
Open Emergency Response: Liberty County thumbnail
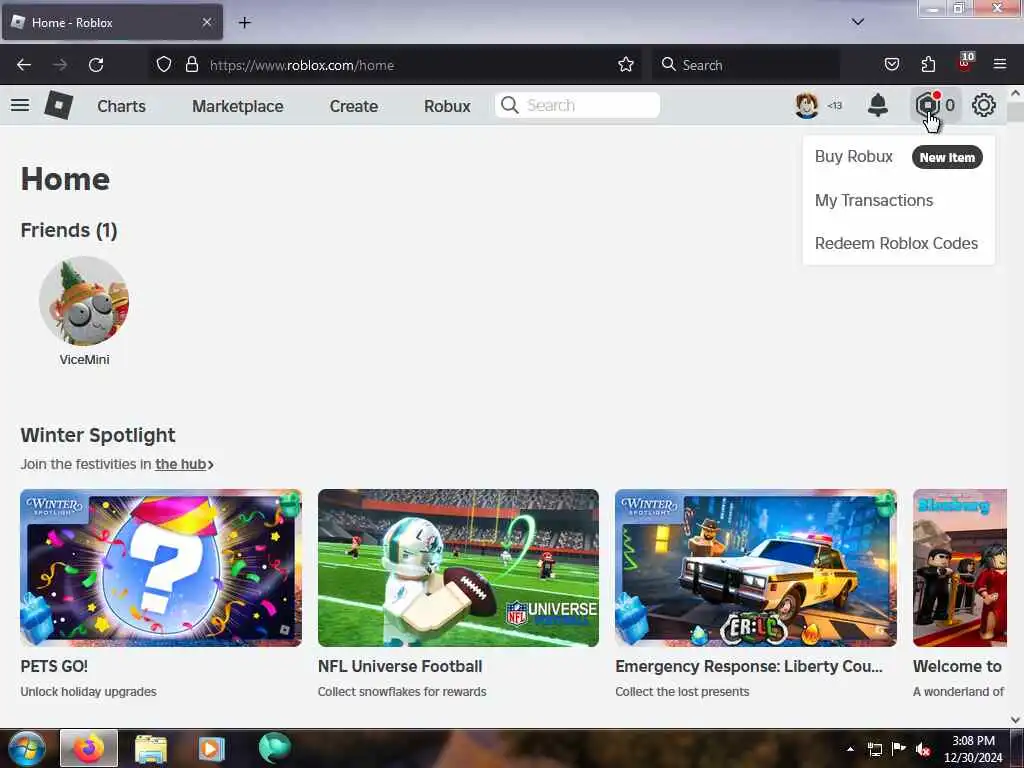756,568
